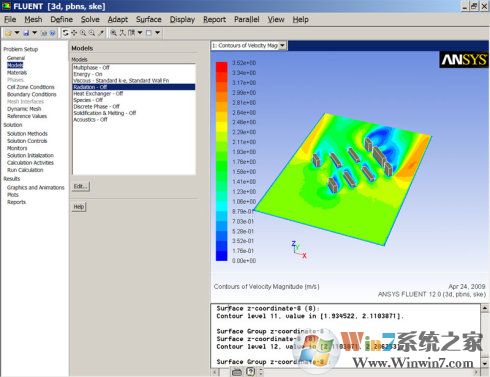This screenshot has height=377, width=490.
Task: Select the rotate view tool
Action: tap(65, 33)
